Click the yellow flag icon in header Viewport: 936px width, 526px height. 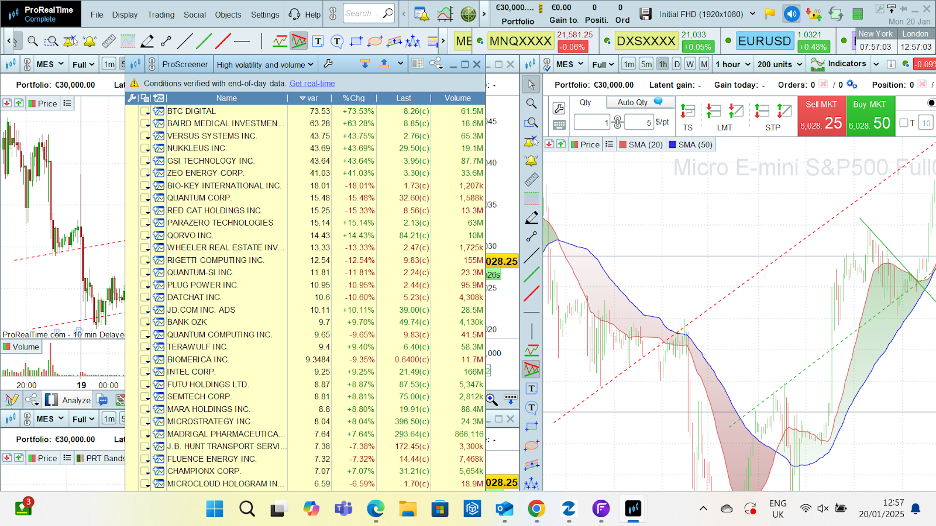(x=770, y=14)
